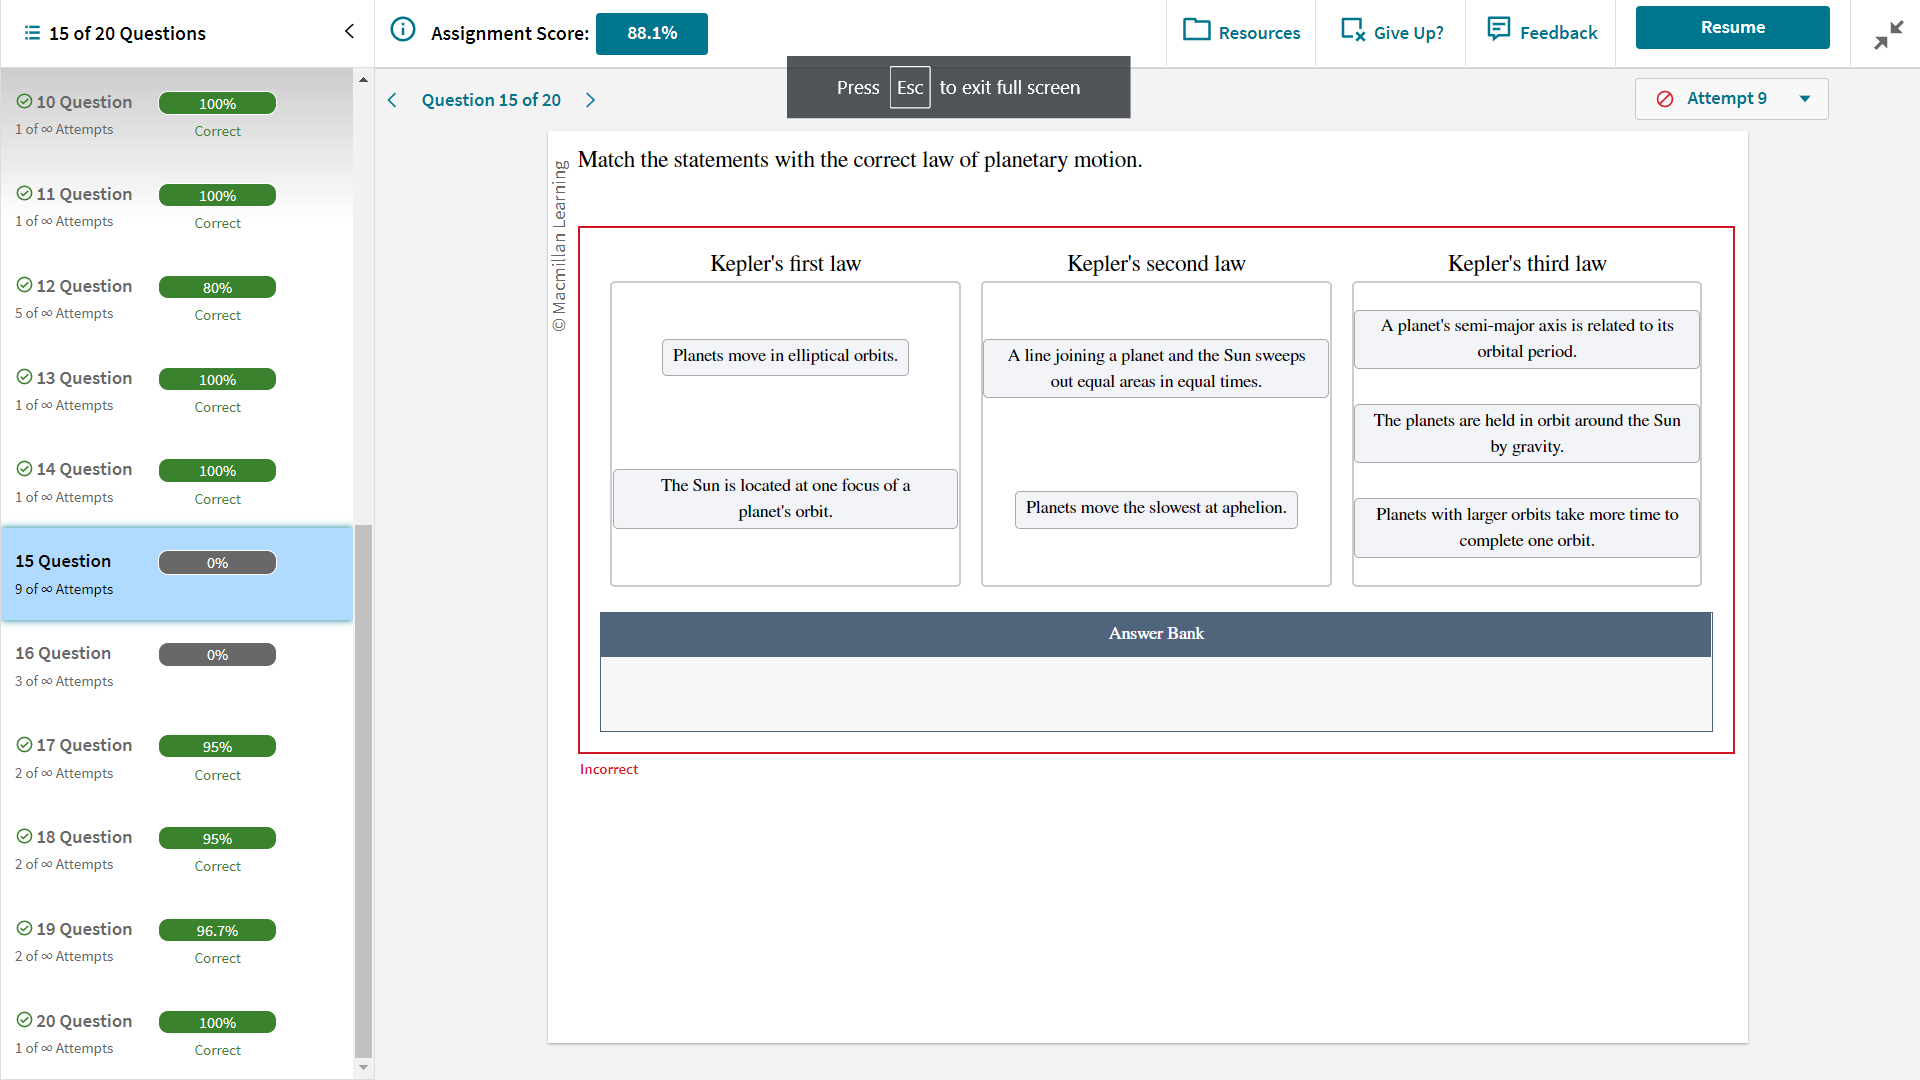Select 'Planets move in elliptical orbits' tile
Viewport: 1920px width, 1080px height.
point(785,357)
